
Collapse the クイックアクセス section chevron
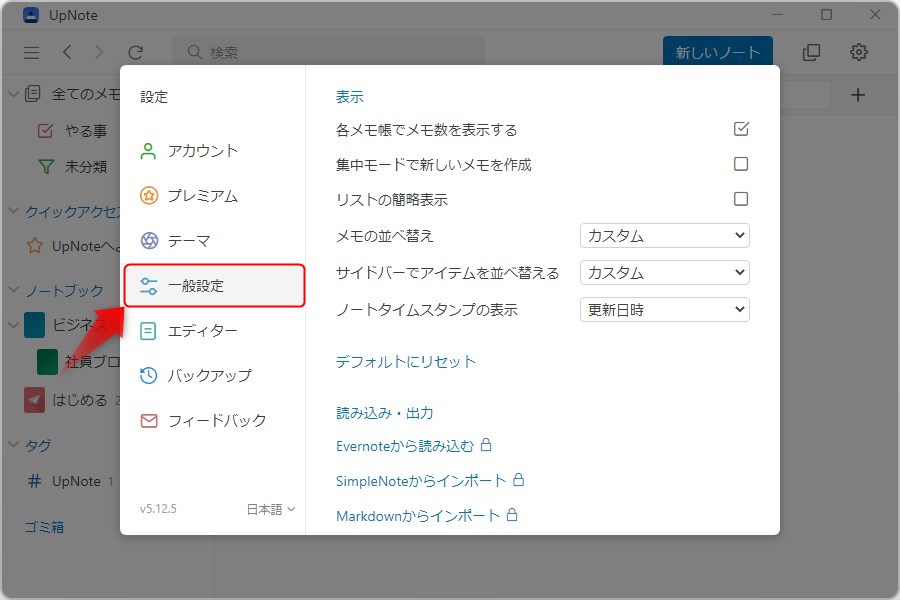tap(13, 211)
